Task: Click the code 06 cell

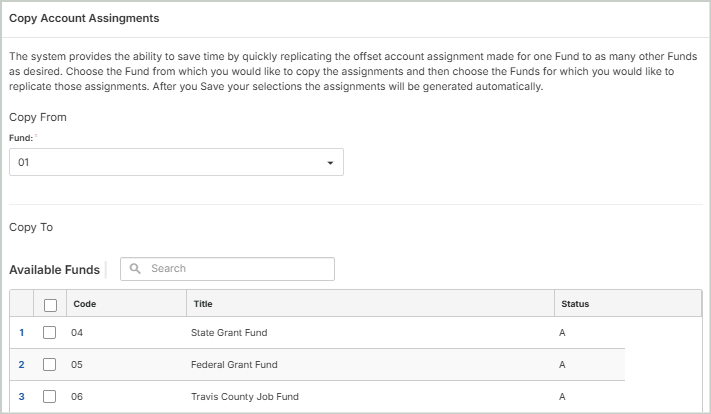Action: coord(77,396)
